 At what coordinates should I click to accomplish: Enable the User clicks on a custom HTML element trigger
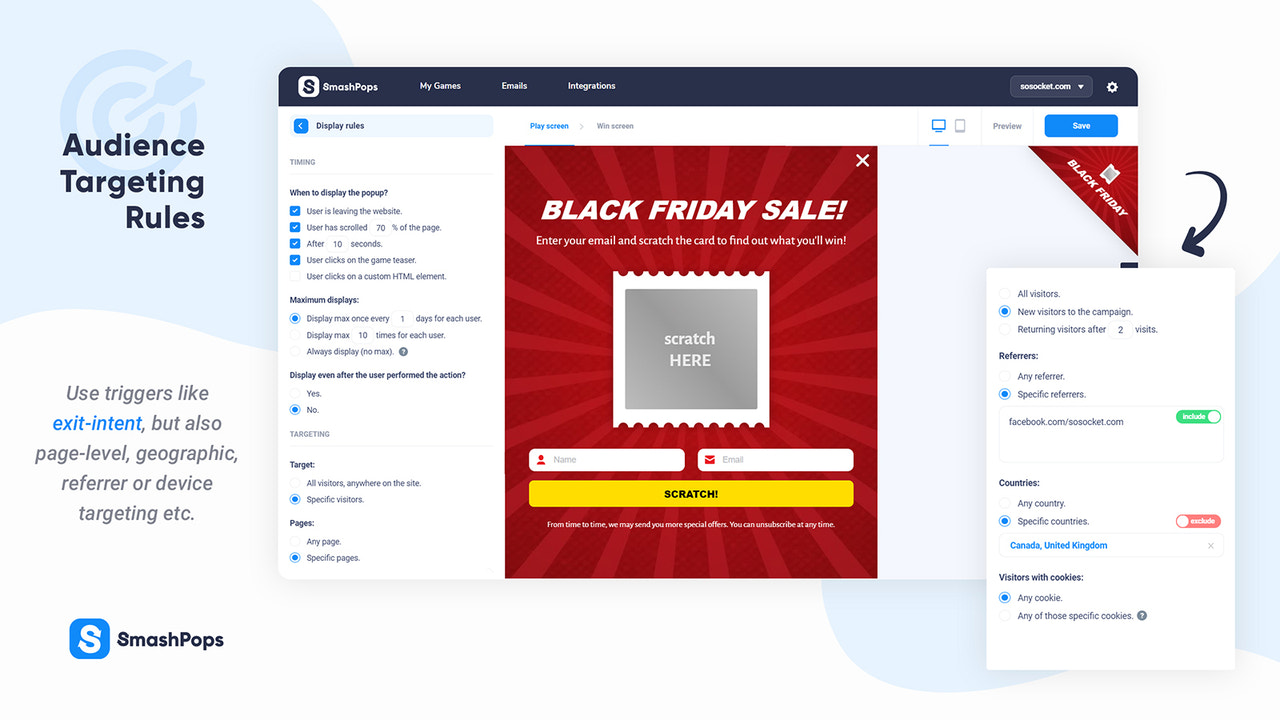click(295, 276)
